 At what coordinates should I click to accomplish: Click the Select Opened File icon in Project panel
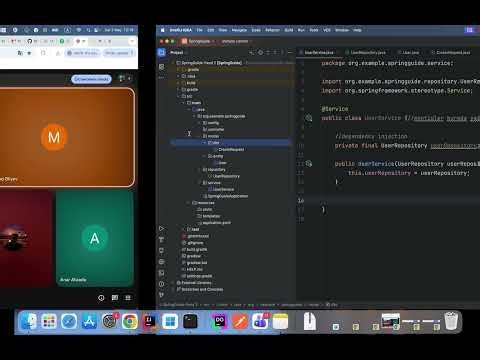(x=252, y=52)
